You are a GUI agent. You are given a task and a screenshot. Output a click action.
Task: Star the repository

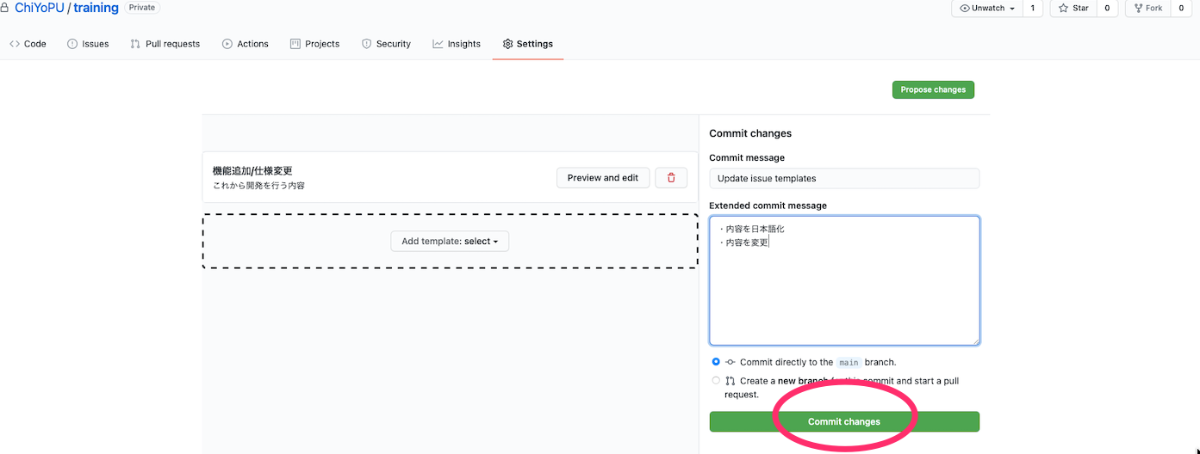(1073, 8)
